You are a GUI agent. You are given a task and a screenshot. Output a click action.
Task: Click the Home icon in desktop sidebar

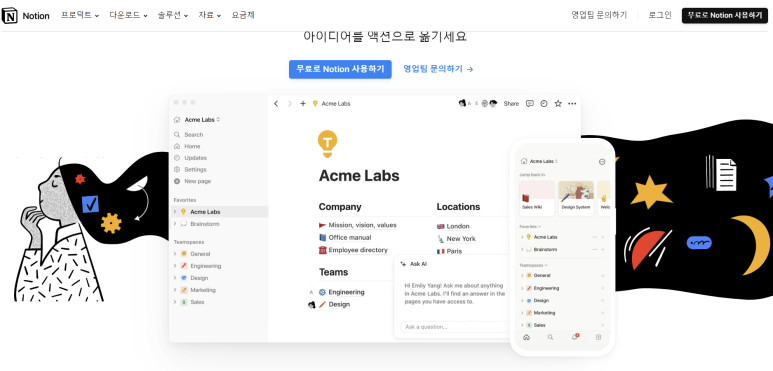pos(177,146)
